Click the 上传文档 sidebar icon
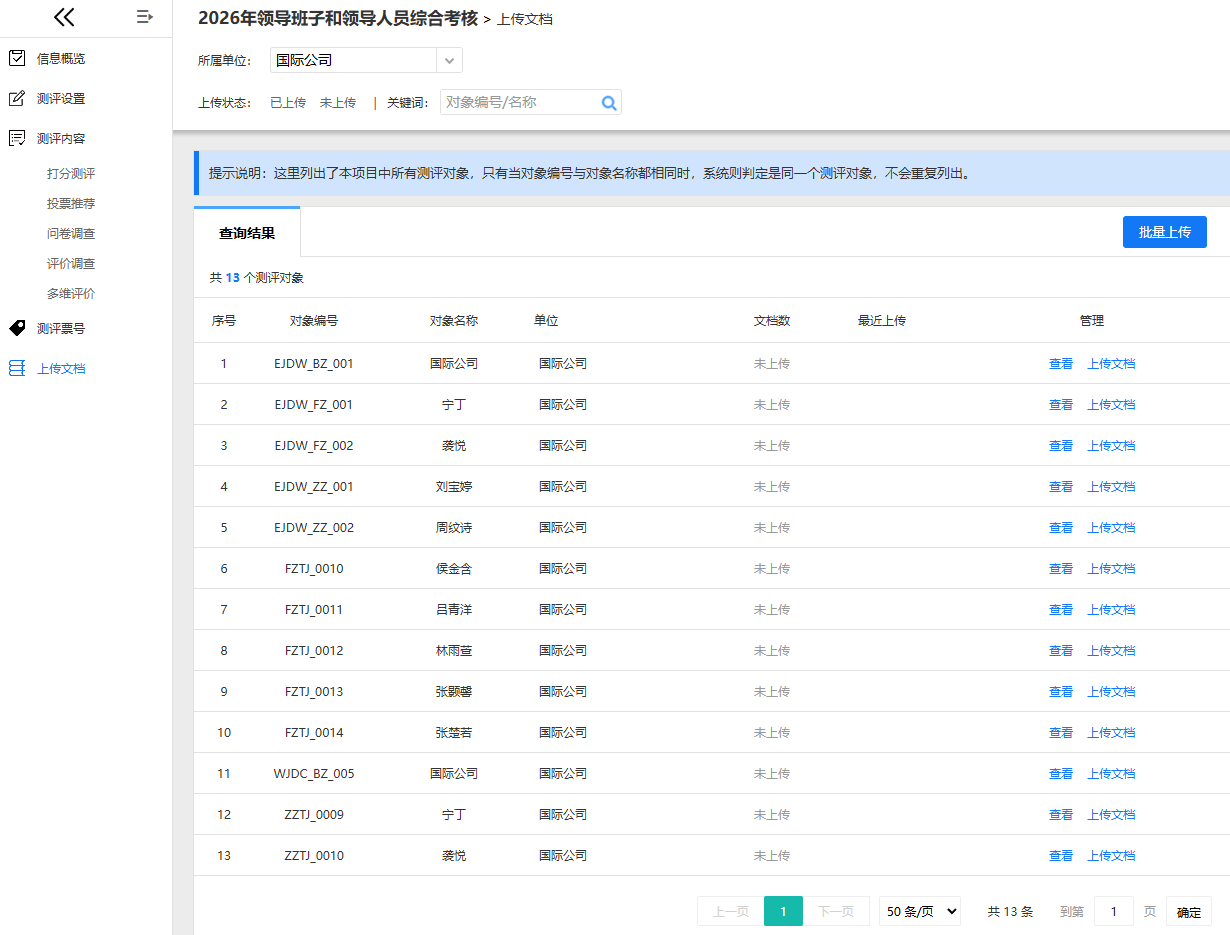 tap(17, 368)
